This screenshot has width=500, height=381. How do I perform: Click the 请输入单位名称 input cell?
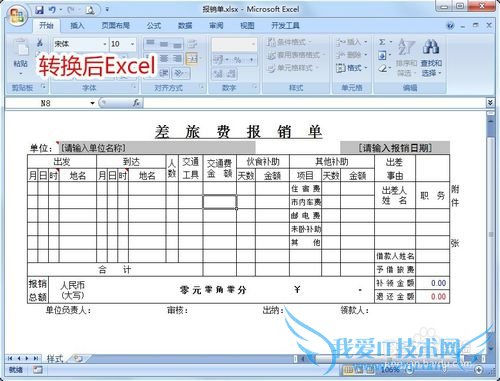[157, 148]
